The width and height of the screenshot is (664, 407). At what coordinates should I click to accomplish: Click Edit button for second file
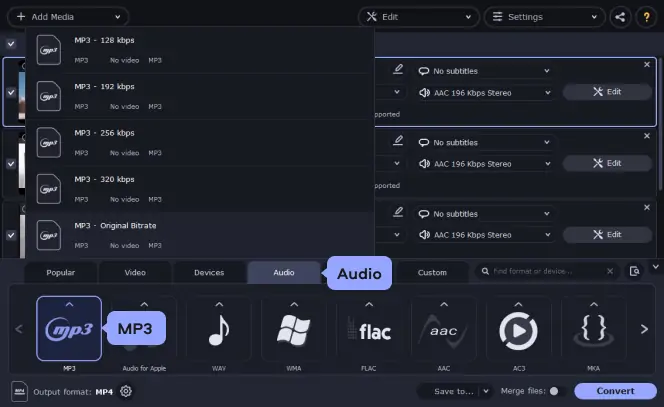click(x=607, y=163)
